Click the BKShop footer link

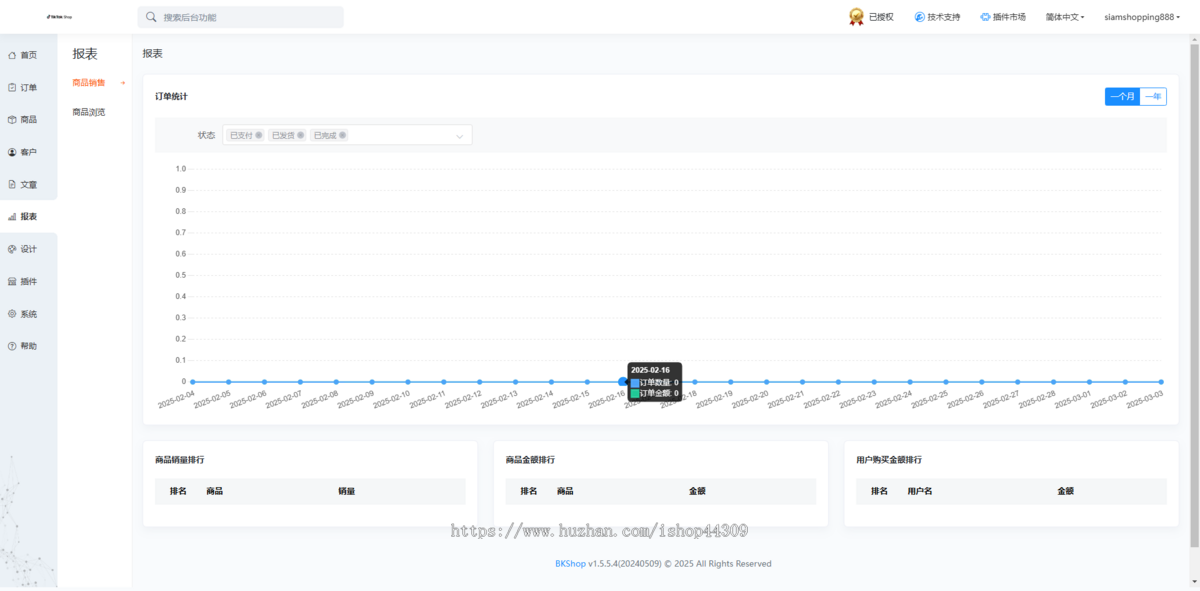(x=570, y=564)
